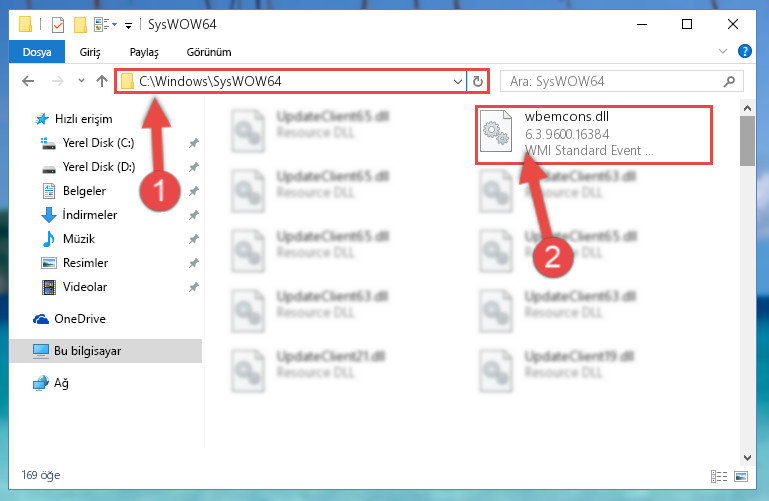Toggle the pin beside Yerel Disk (C:)

194,143
